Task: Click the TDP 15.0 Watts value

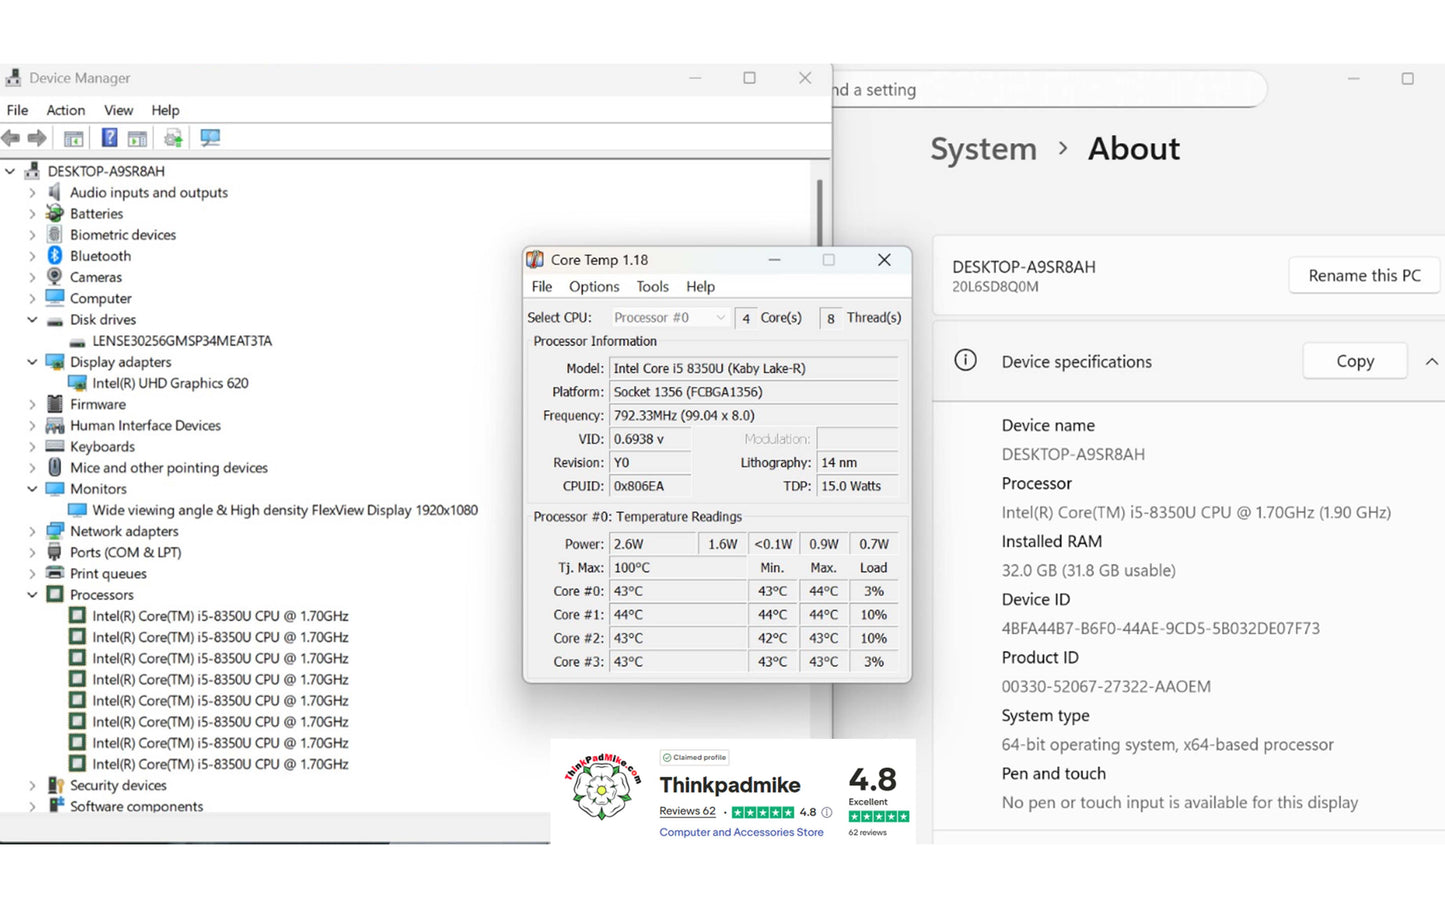Action: 857,486
